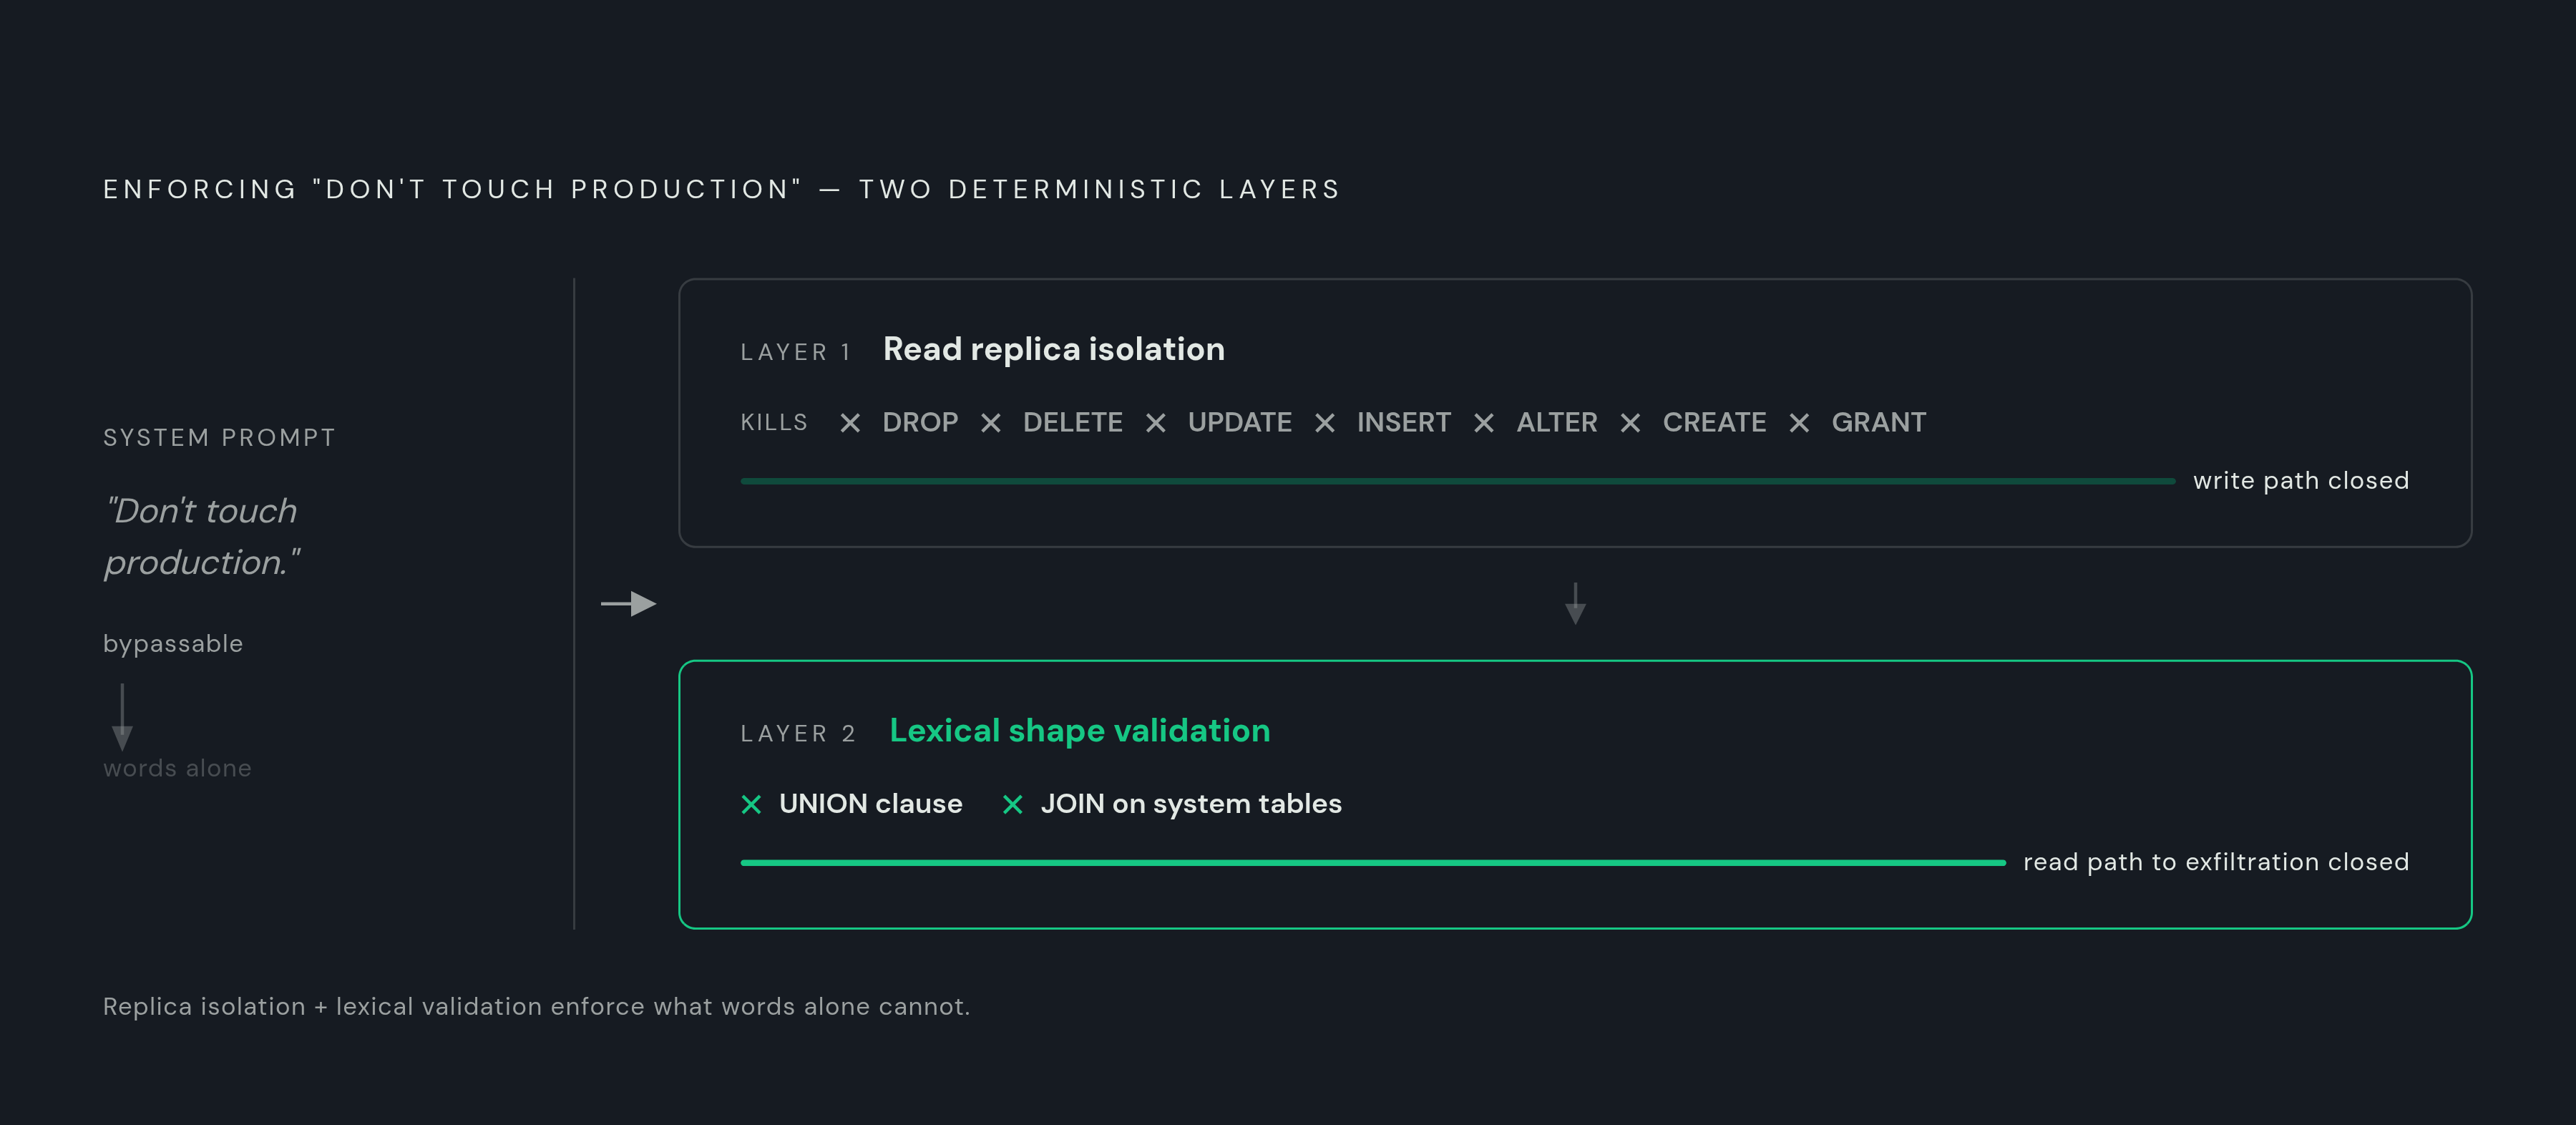2576x1125 pixels.
Task: Click the X icon before ALTER
Action: 1484,423
